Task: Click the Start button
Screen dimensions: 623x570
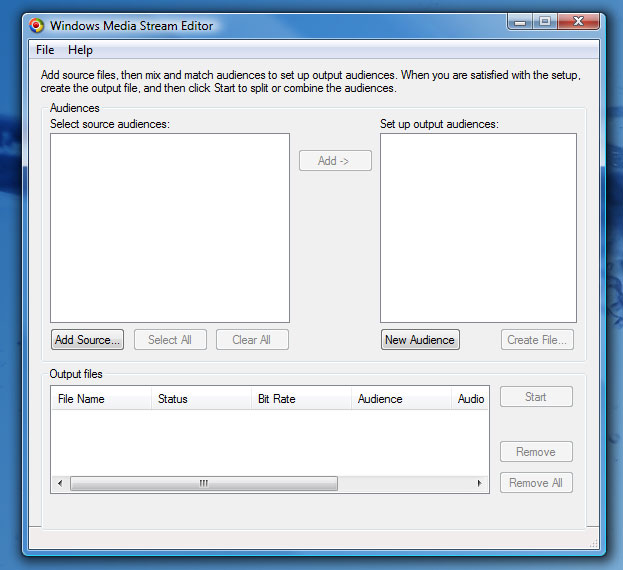Action: (x=536, y=396)
